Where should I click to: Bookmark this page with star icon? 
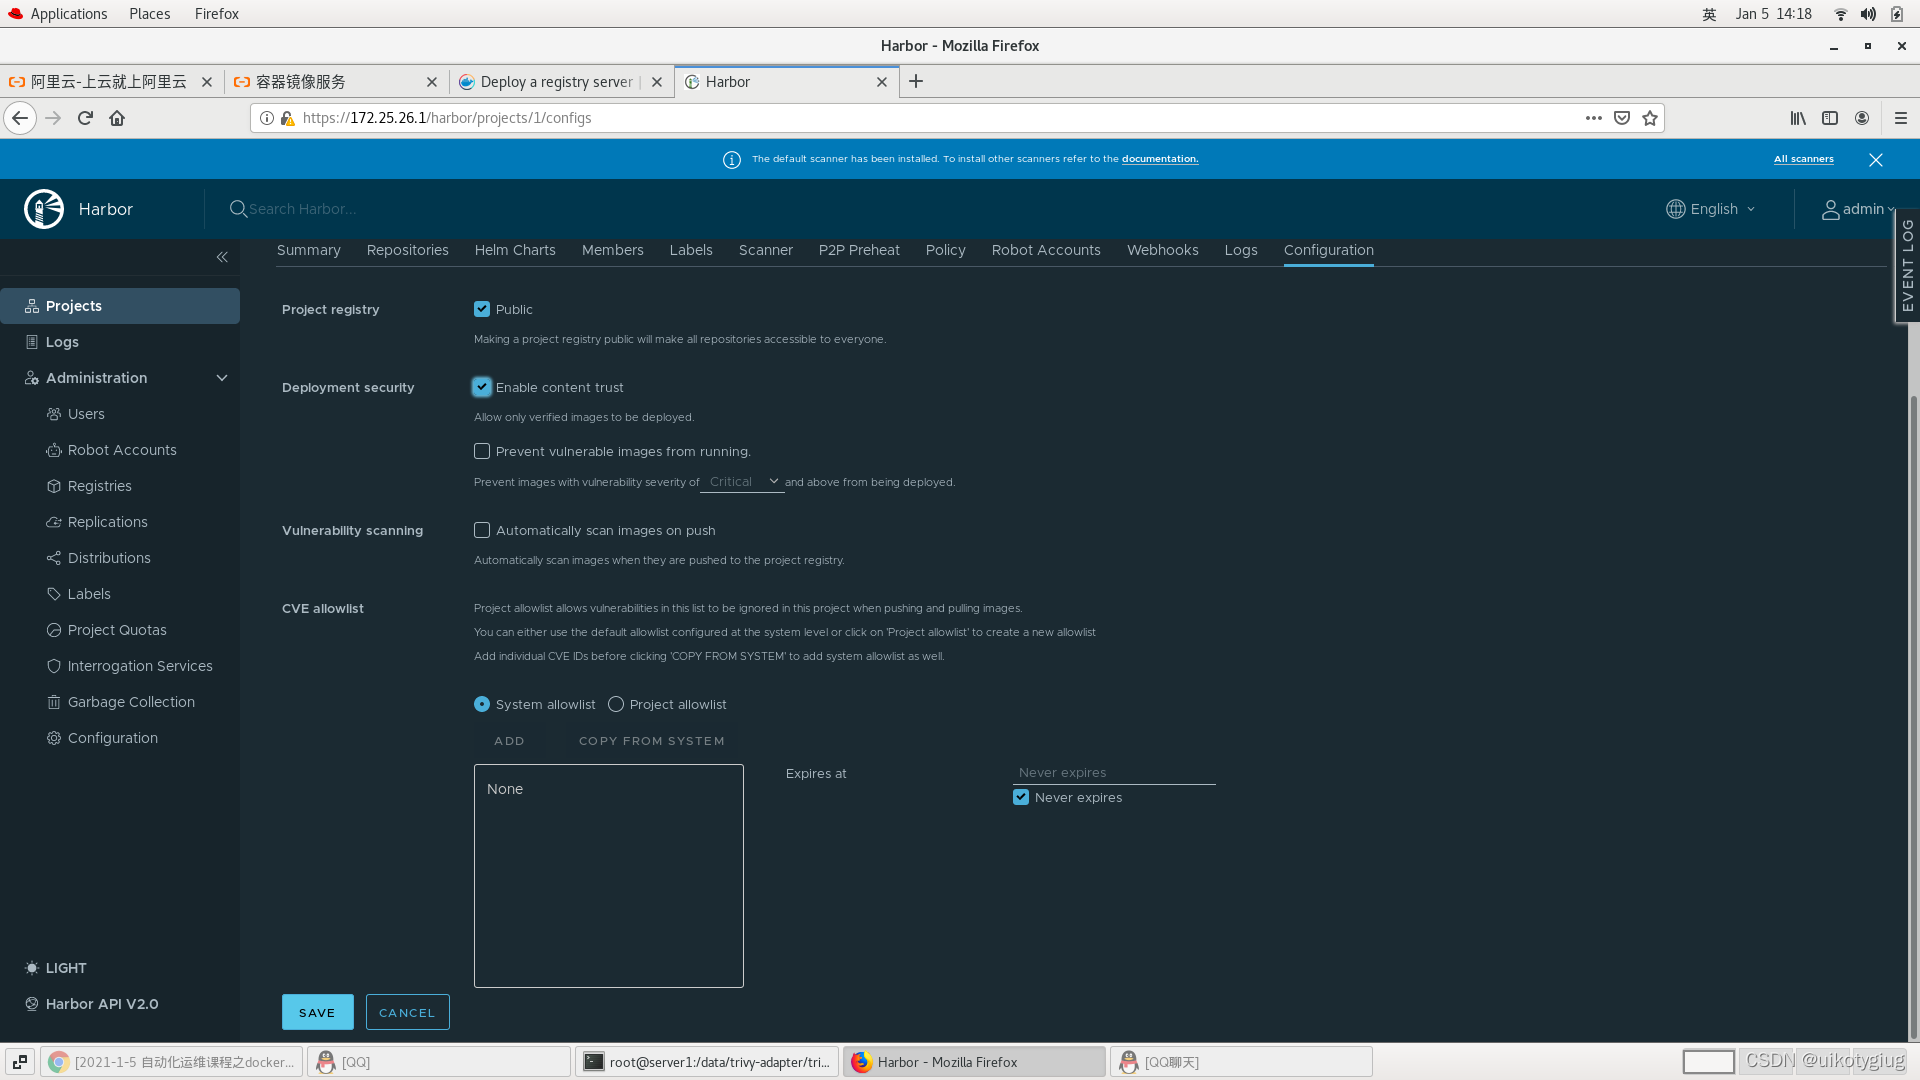point(1650,118)
